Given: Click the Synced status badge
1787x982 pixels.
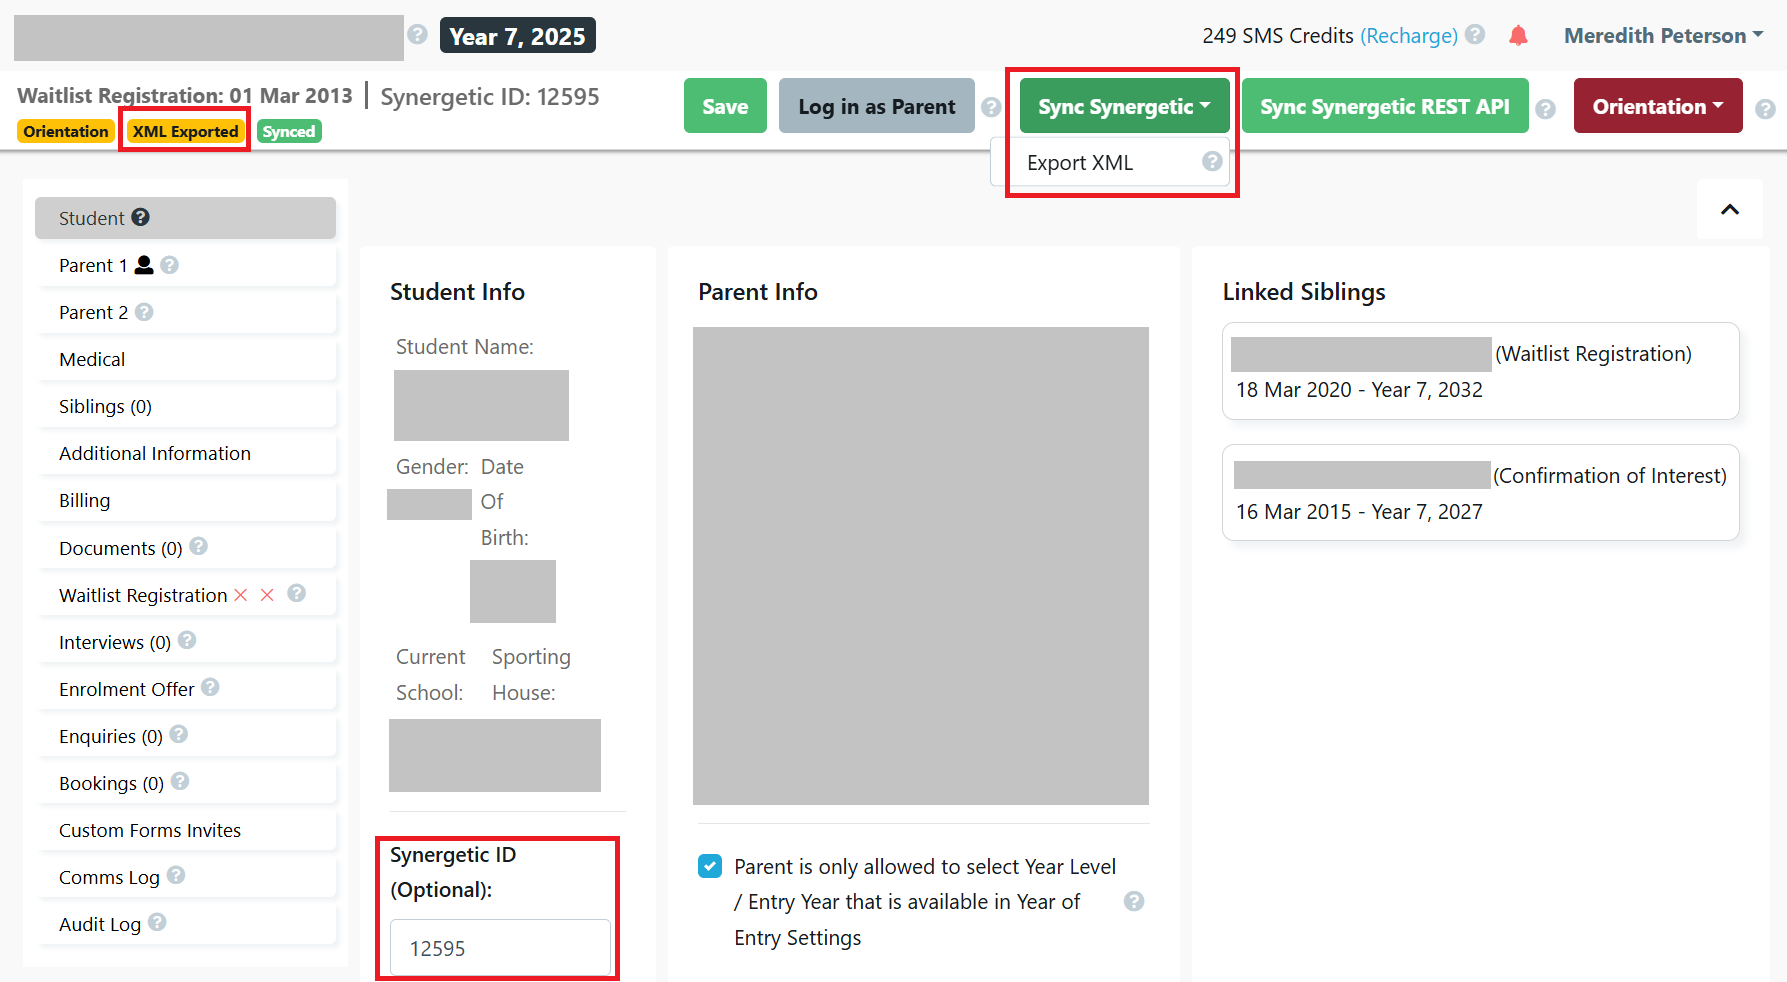Looking at the screenshot, I should click(288, 131).
